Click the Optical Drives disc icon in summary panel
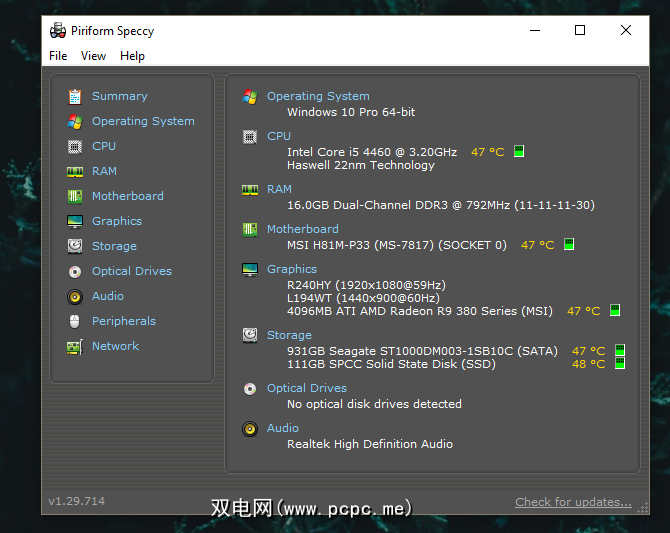This screenshot has height=533, width=670. (x=250, y=389)
